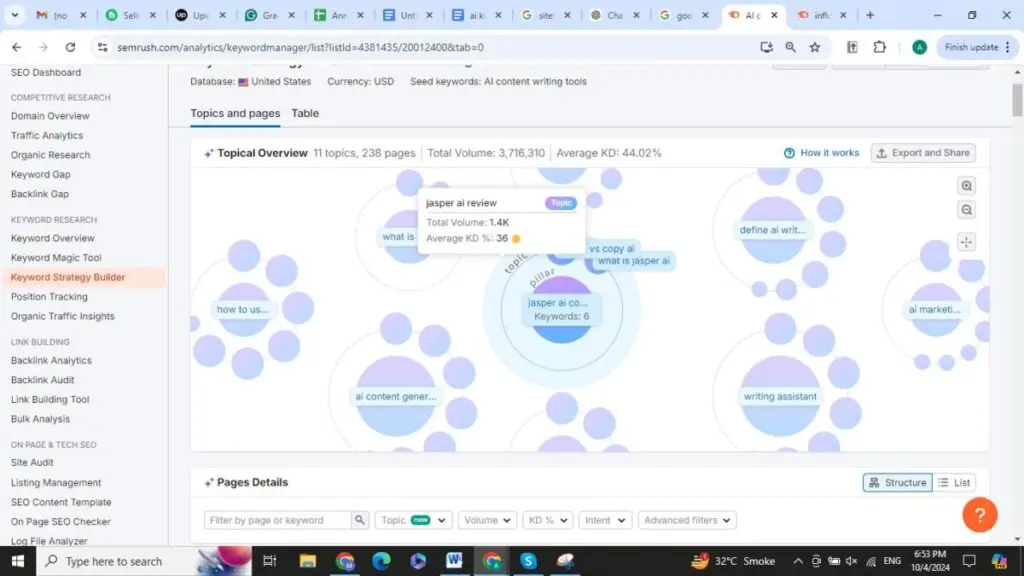
Task: Zoom out of the topical overview map
Action: (966, 210)
